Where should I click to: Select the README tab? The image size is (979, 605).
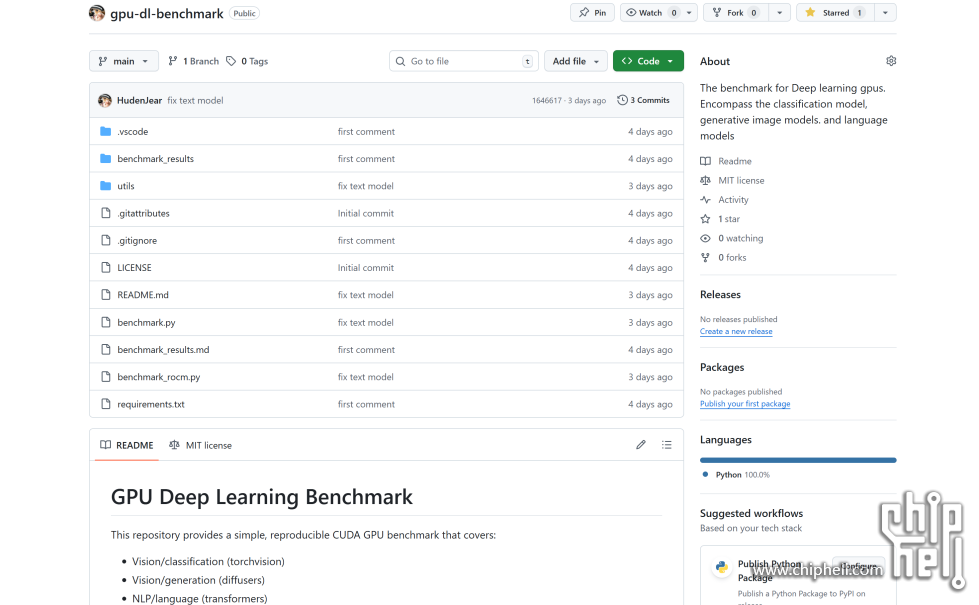(126, 445)
